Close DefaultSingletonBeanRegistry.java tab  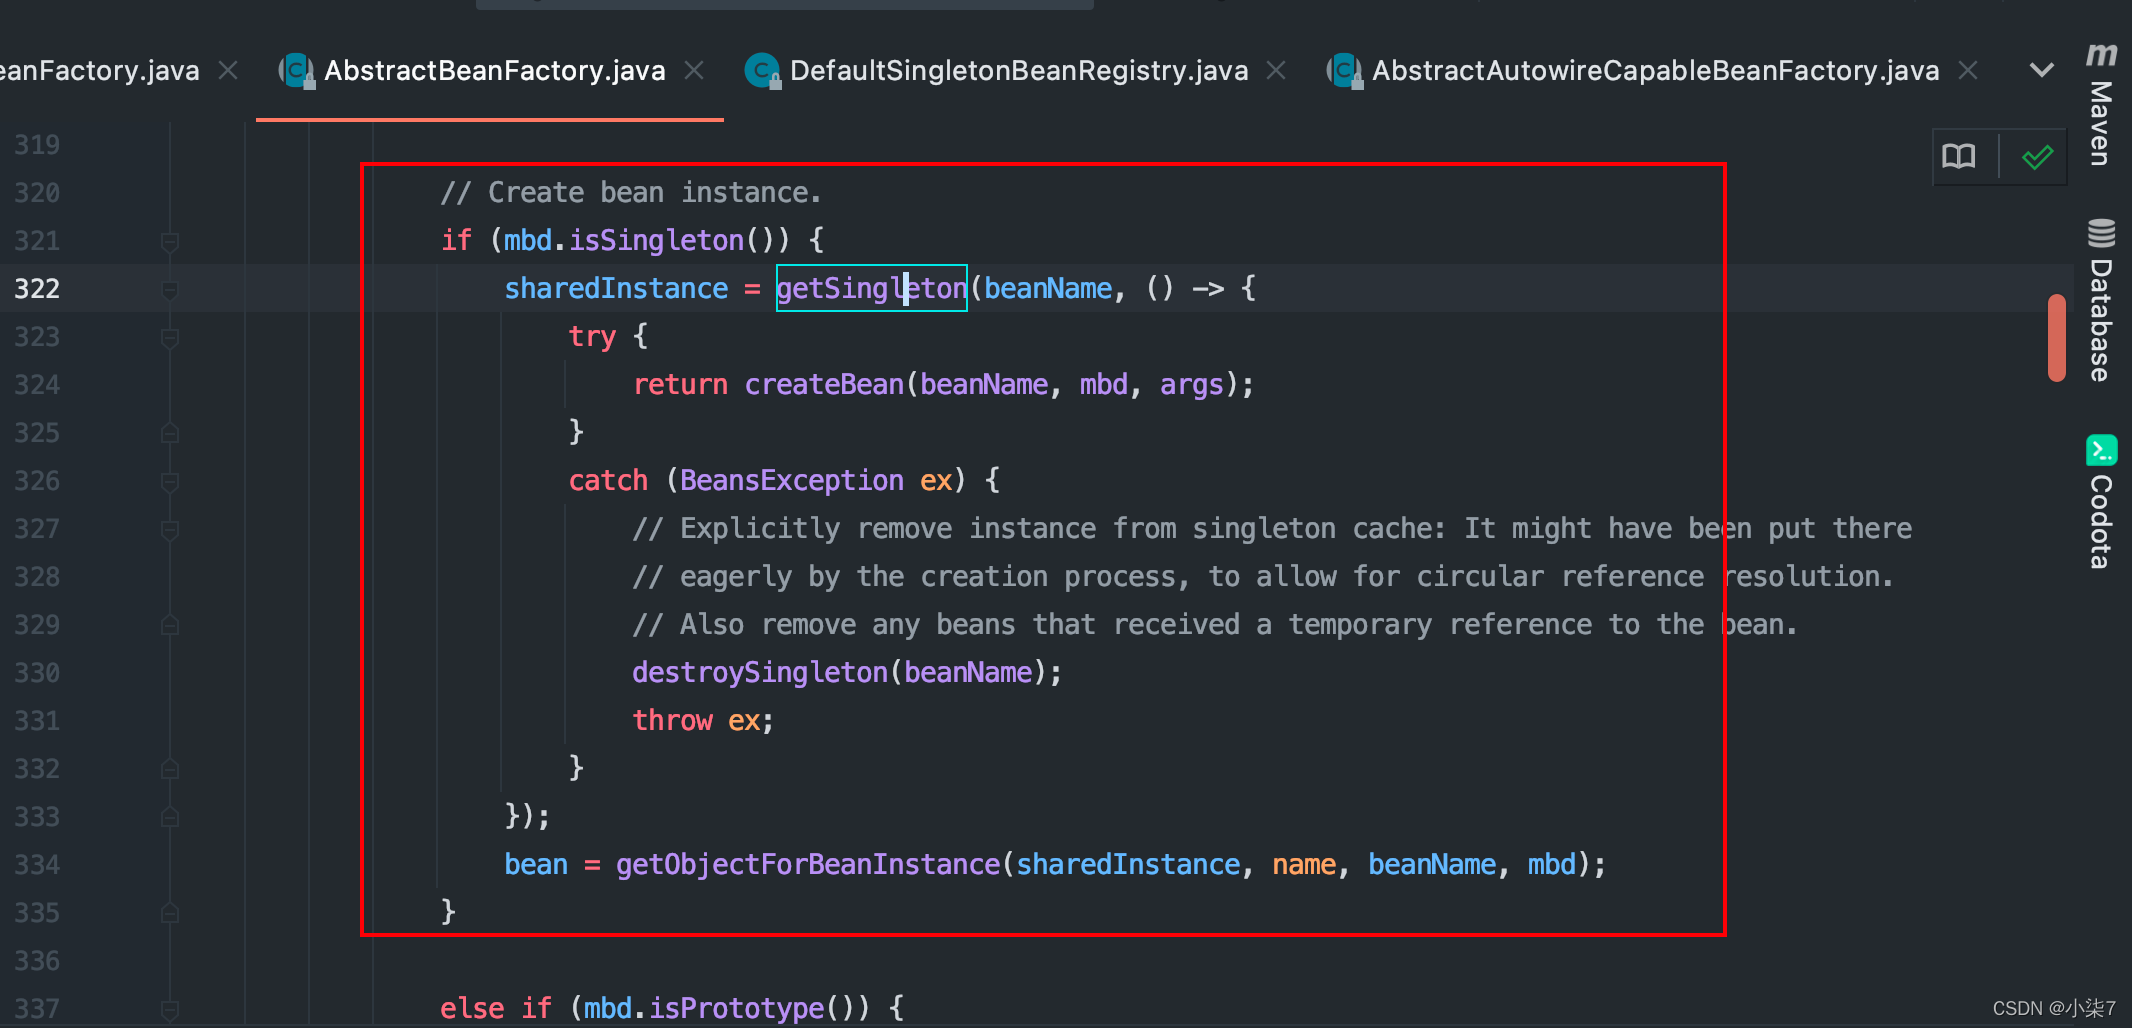1276,71
